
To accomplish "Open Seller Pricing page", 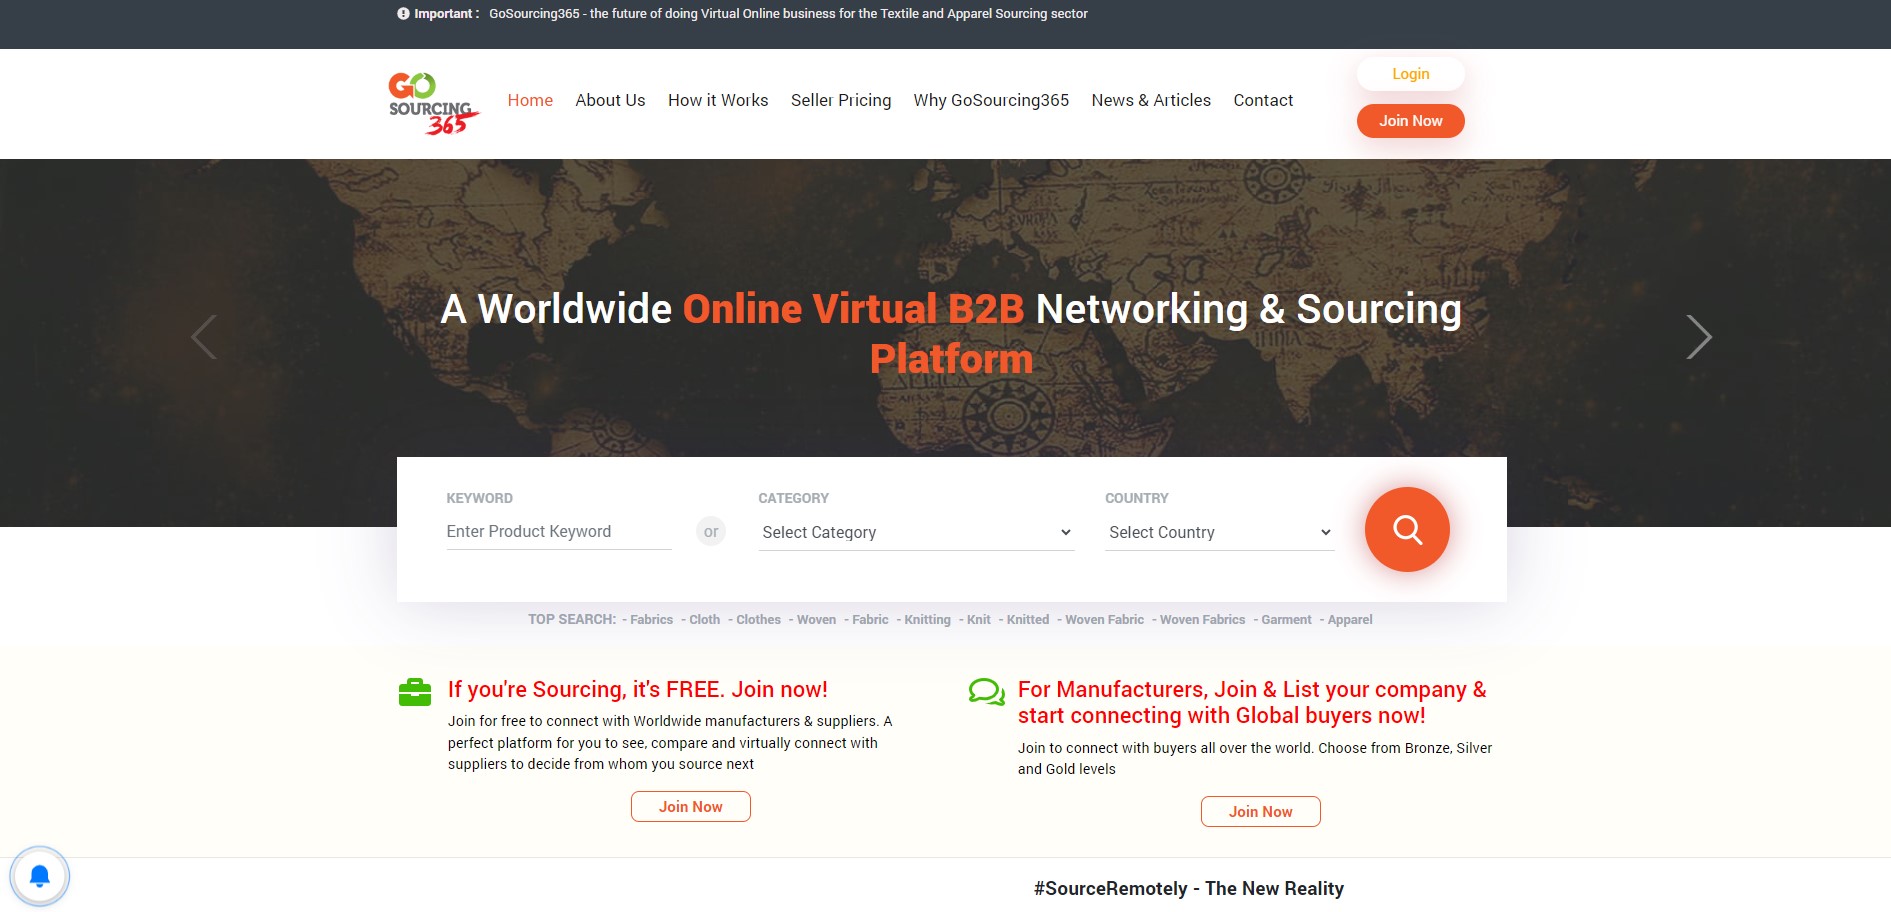I will pos(841,100).
